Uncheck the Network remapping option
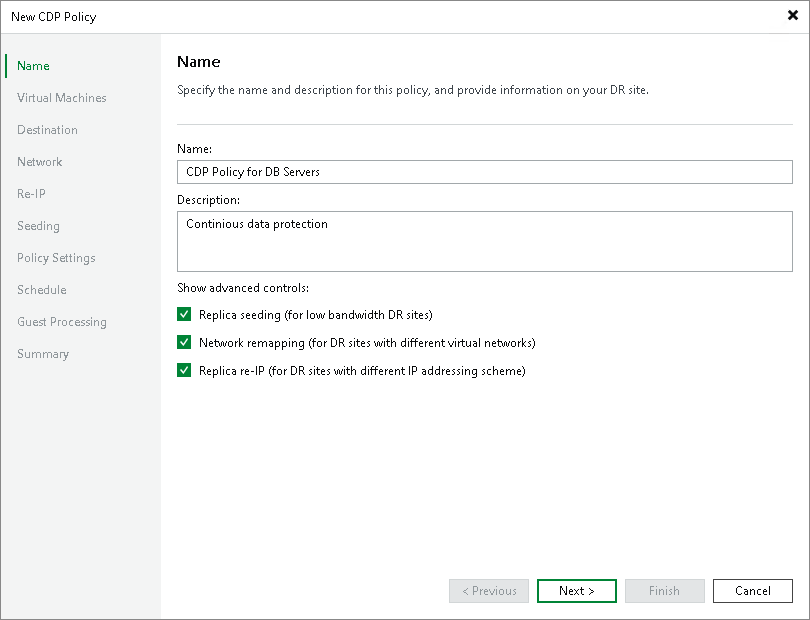 tap(184, 342)
